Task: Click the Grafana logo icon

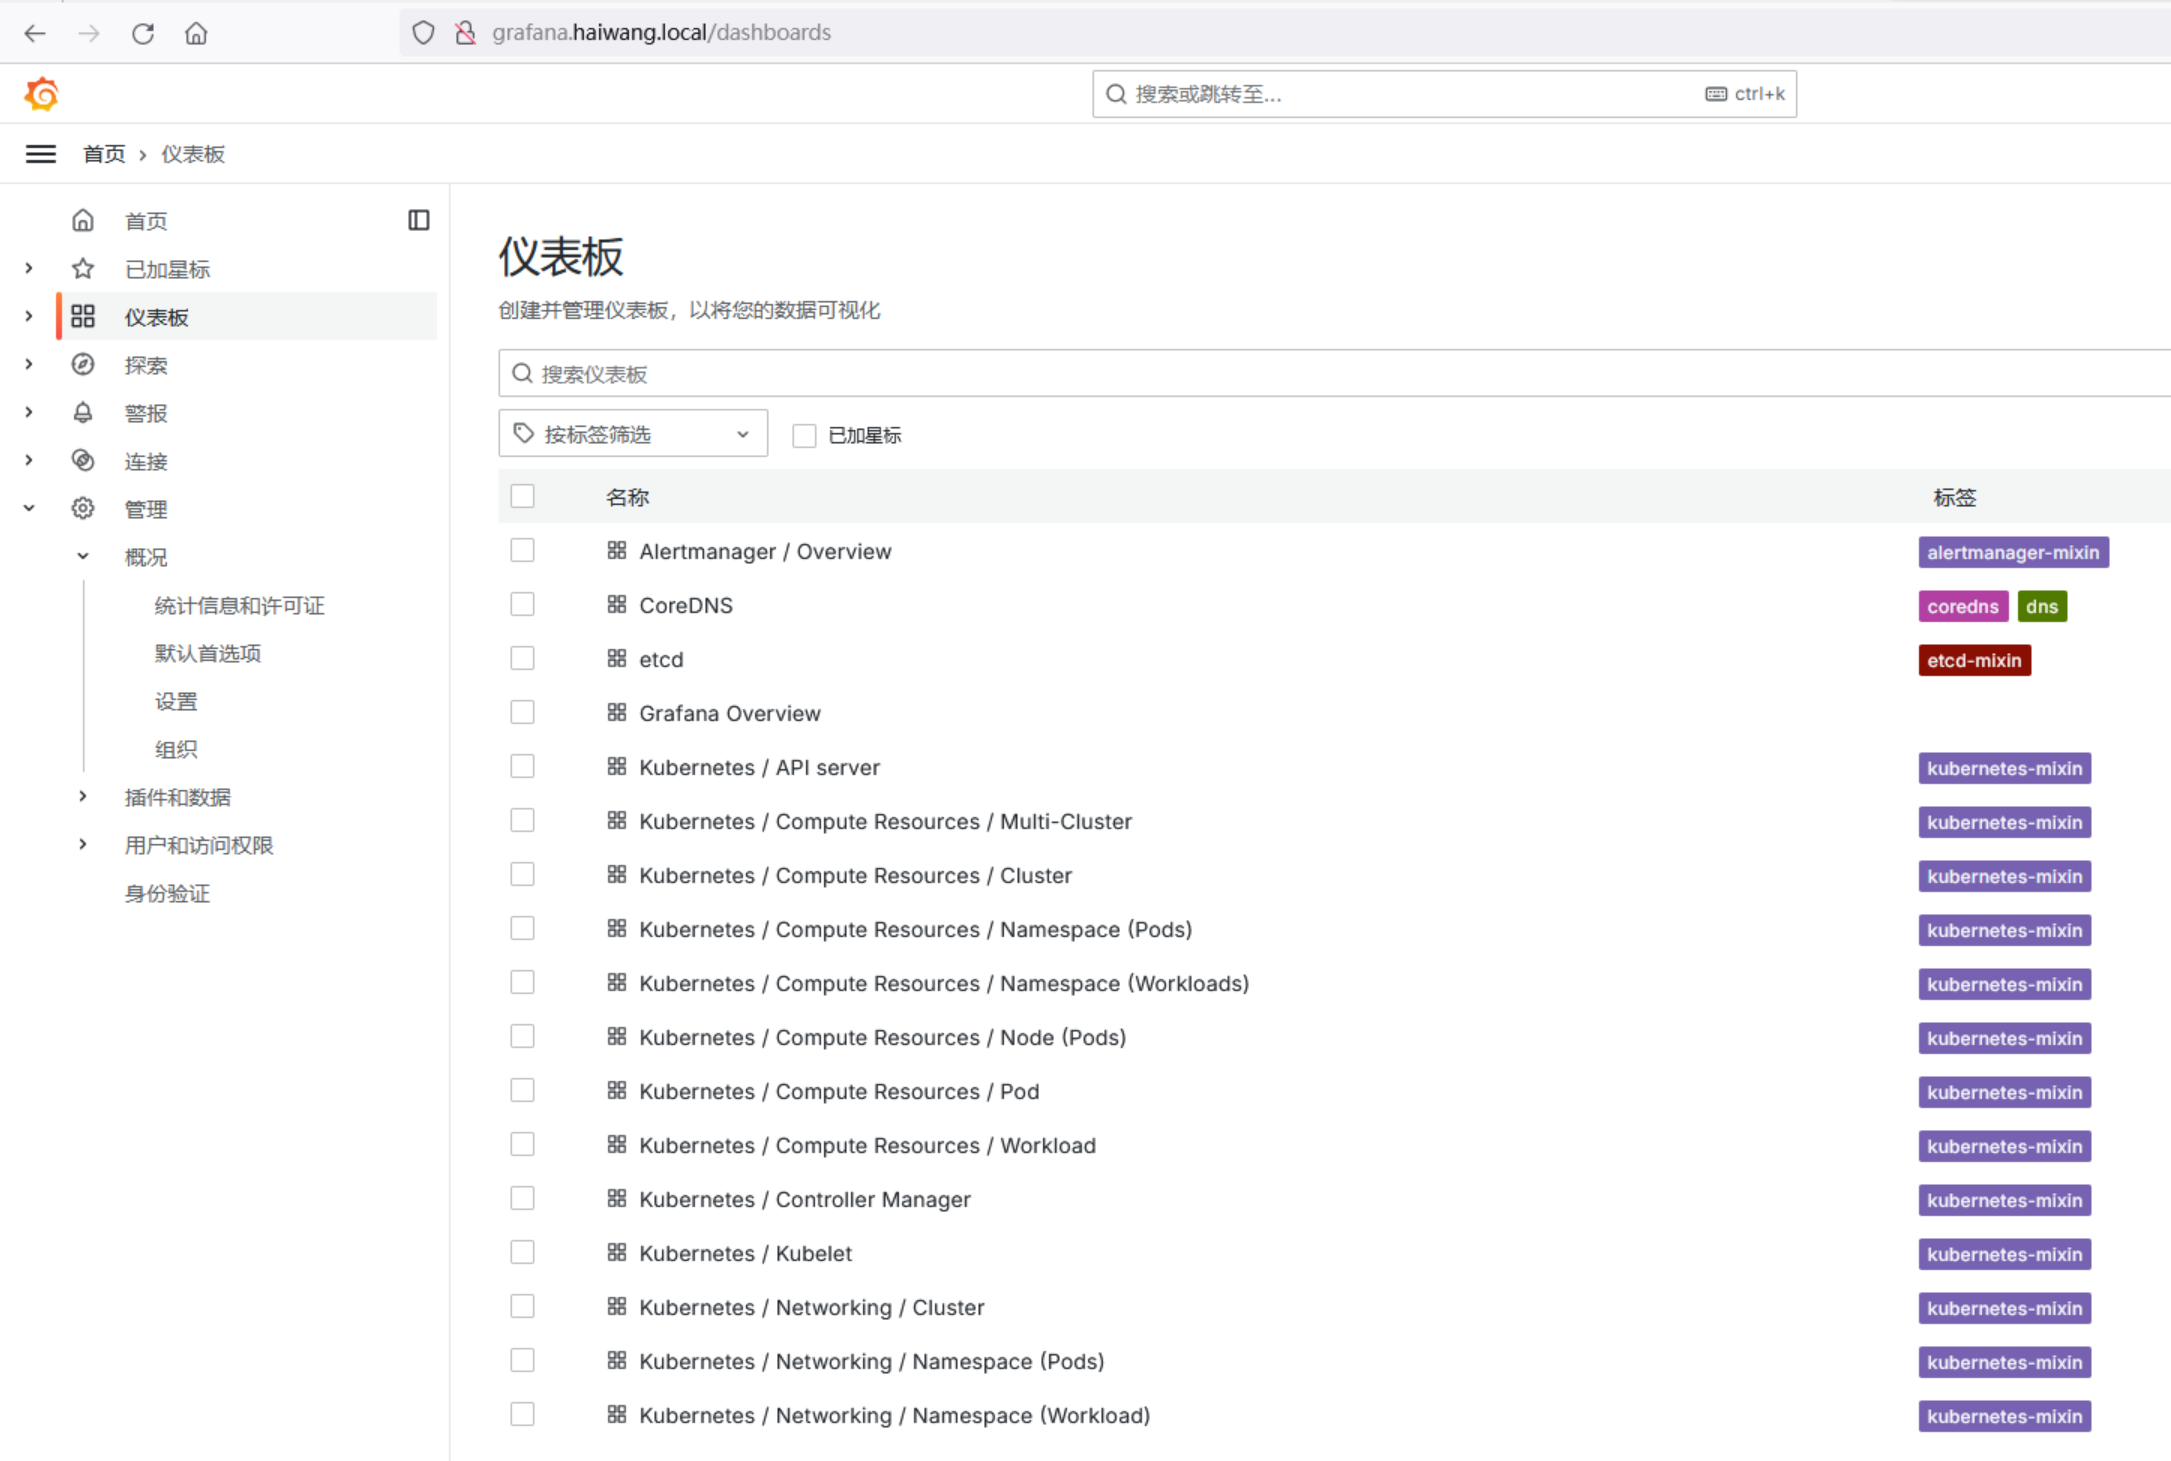Action: point(42,94)
